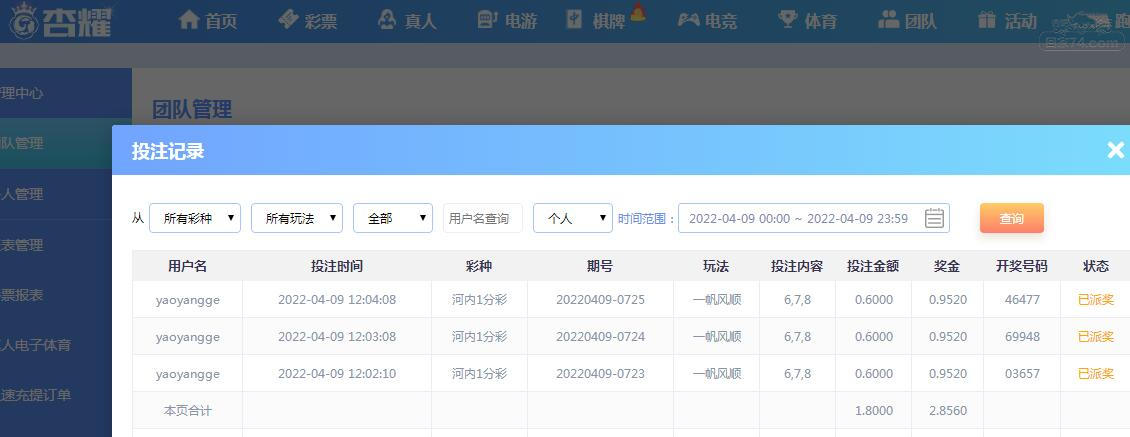Click the 用户名 column header
1130x437 pixels.
coord(187,266)
